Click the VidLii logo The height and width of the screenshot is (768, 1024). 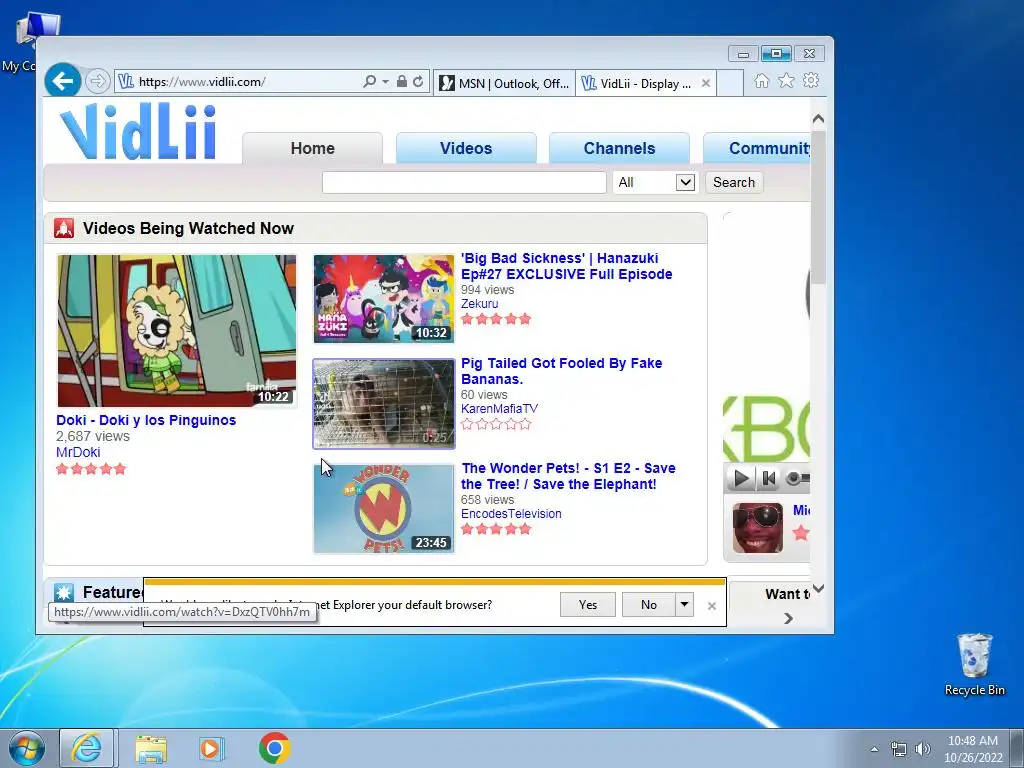click(138, 131)
